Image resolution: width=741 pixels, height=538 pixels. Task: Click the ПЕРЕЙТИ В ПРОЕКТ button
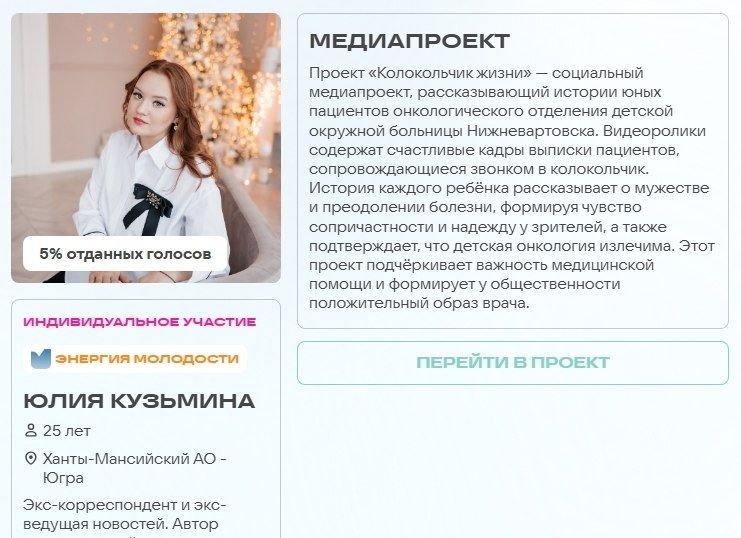[x=513, y=363]
